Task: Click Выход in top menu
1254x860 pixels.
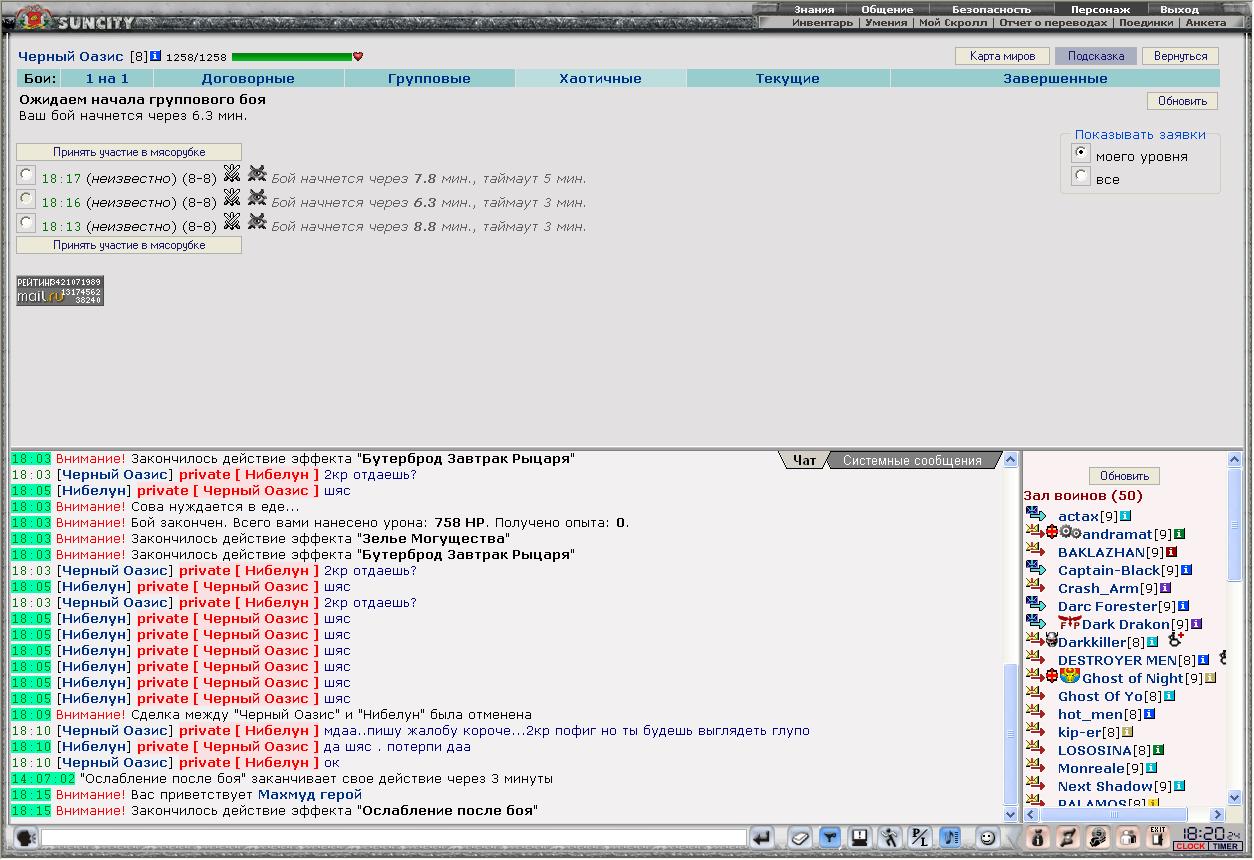Action: point(1179,9)
